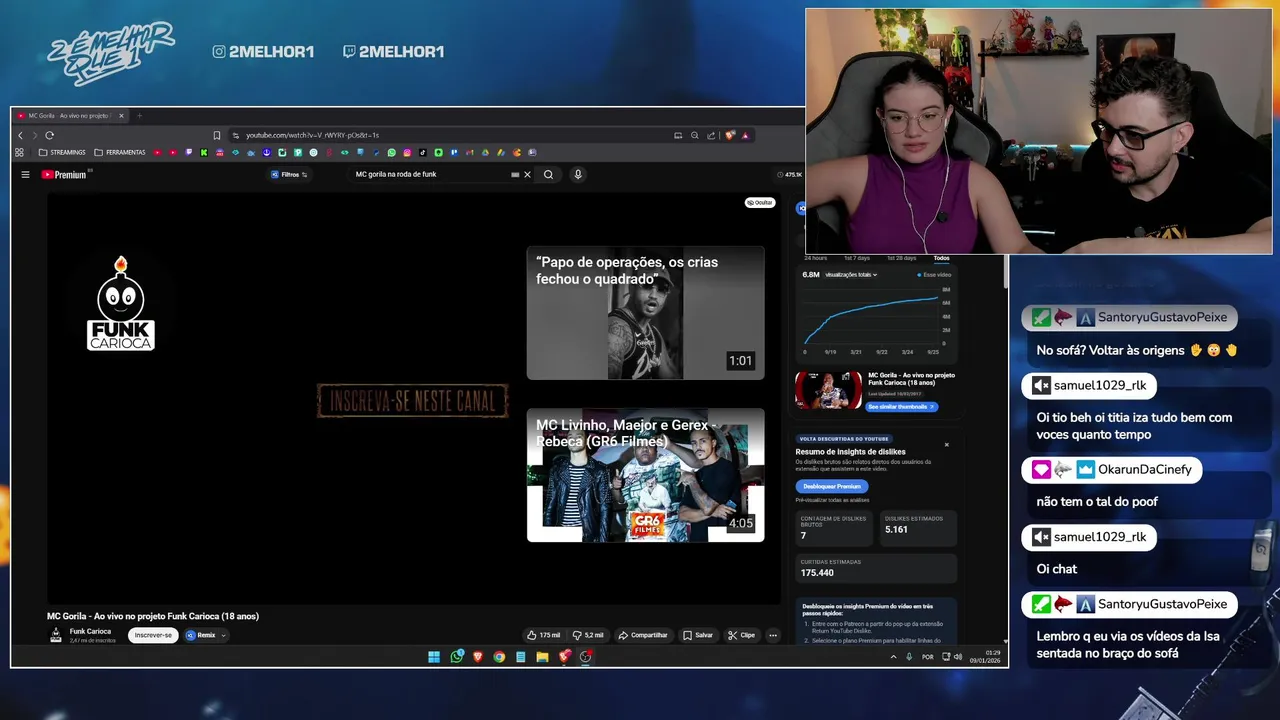Open the TikTok bookmark icon

coord(423,152)
